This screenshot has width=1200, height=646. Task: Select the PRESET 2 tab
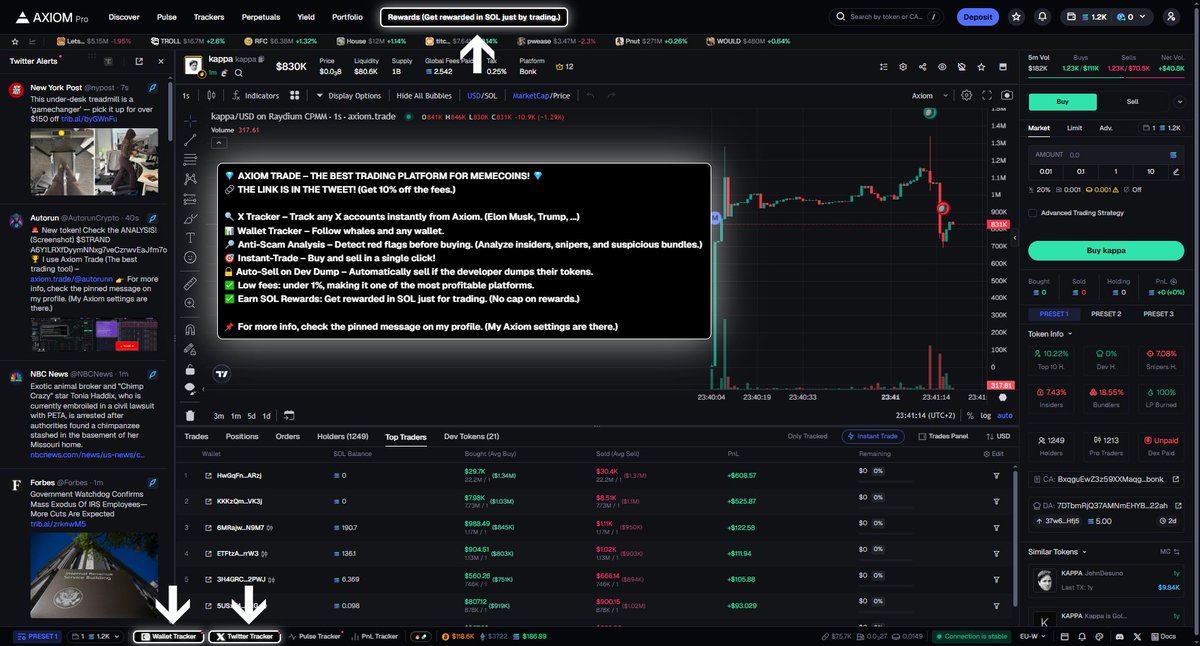click(1105, 314)
